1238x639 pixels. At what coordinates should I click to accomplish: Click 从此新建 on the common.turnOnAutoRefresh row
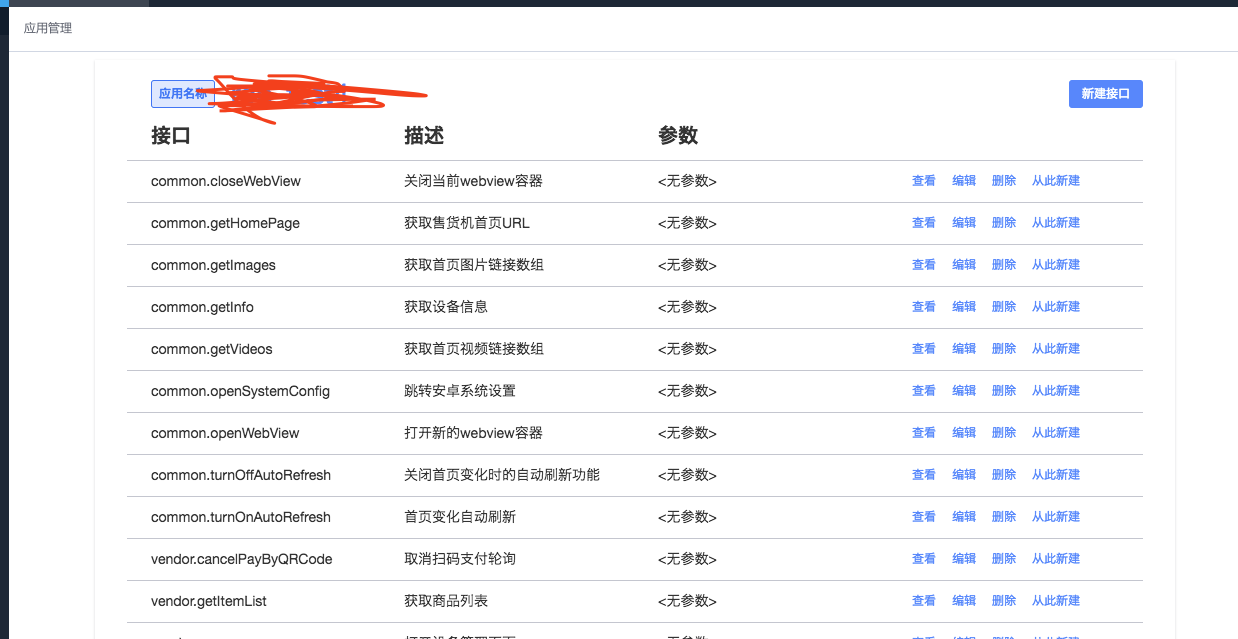(1056, 517)
